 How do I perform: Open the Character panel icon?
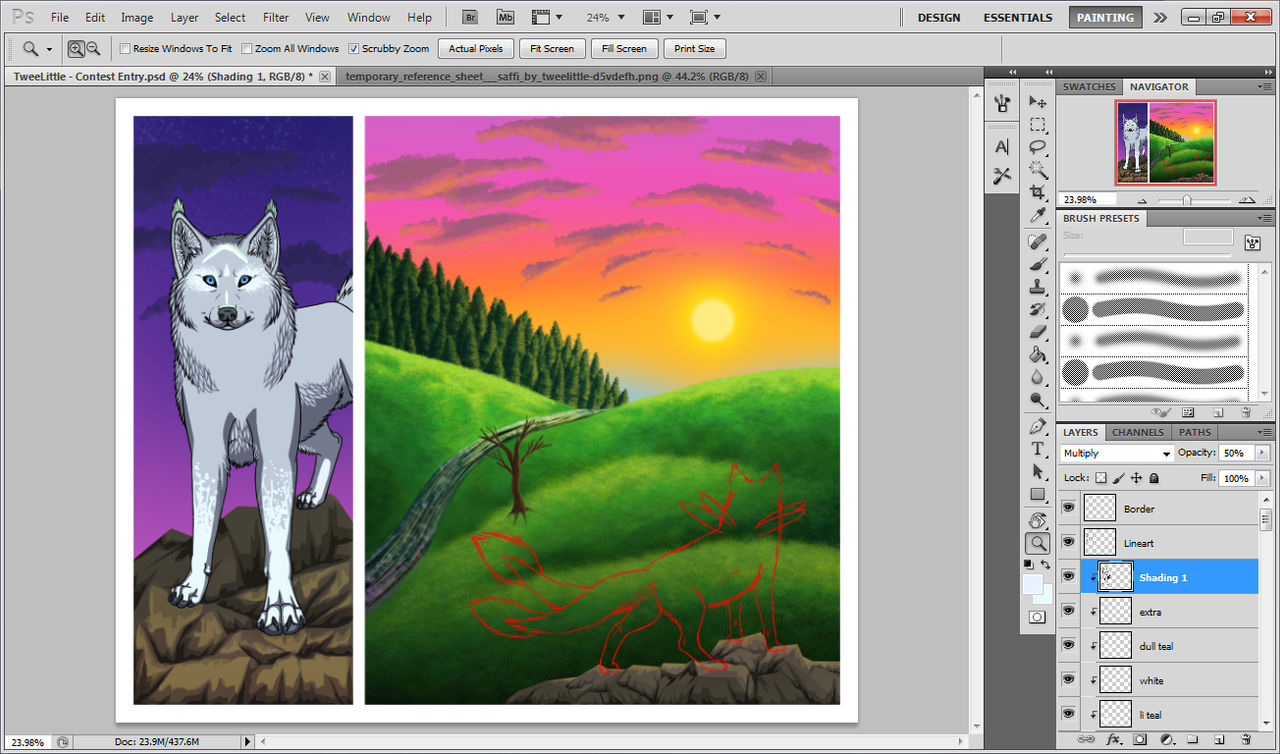[x=1002, y=147]
